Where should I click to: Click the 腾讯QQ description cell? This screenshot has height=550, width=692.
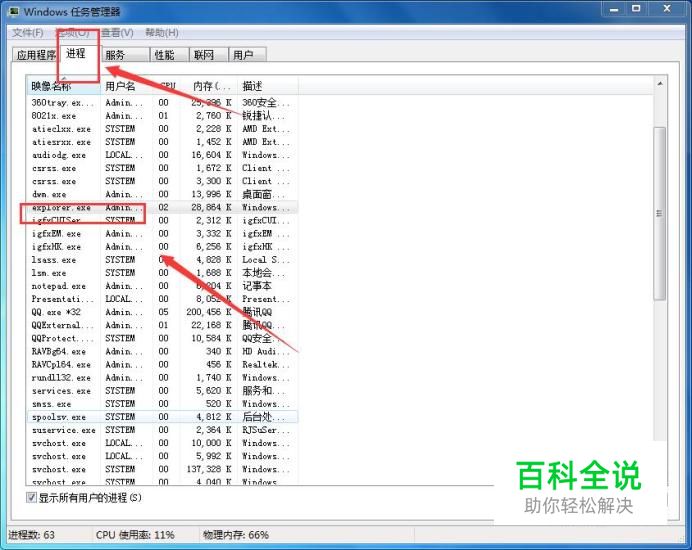coord(257,312)
